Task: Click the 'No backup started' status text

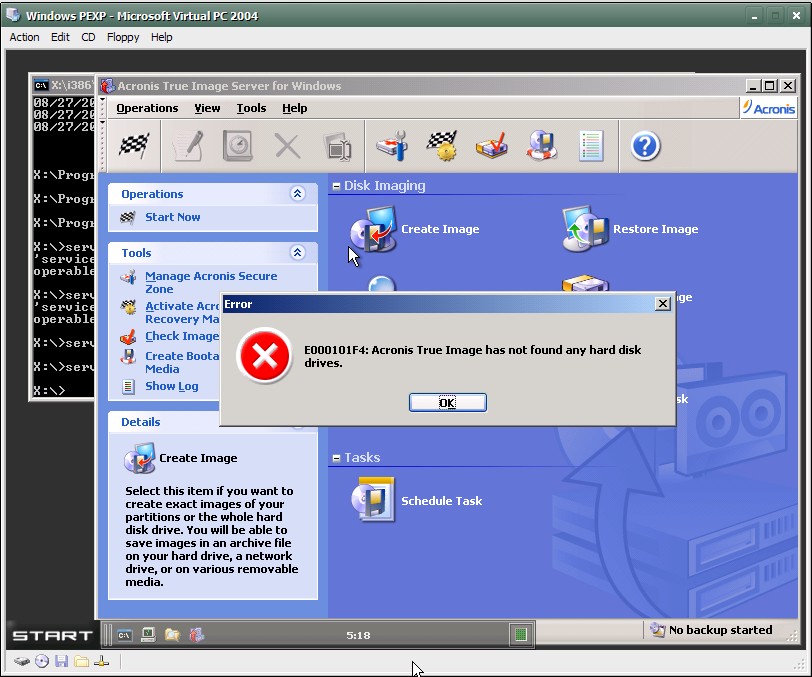Action: (x=720, y=630)
